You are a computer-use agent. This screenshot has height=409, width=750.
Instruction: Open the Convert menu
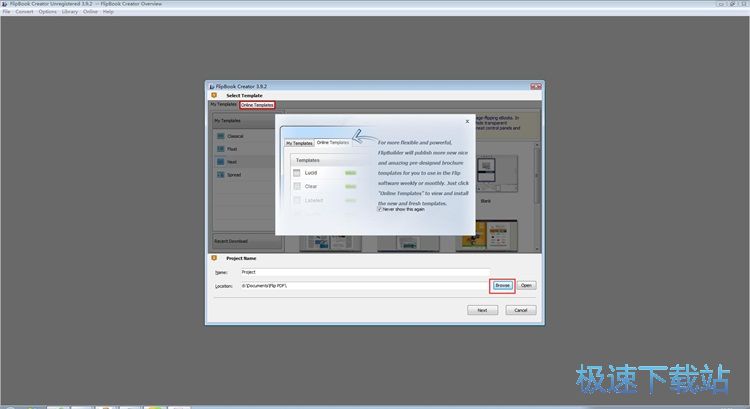pos(24,11)
